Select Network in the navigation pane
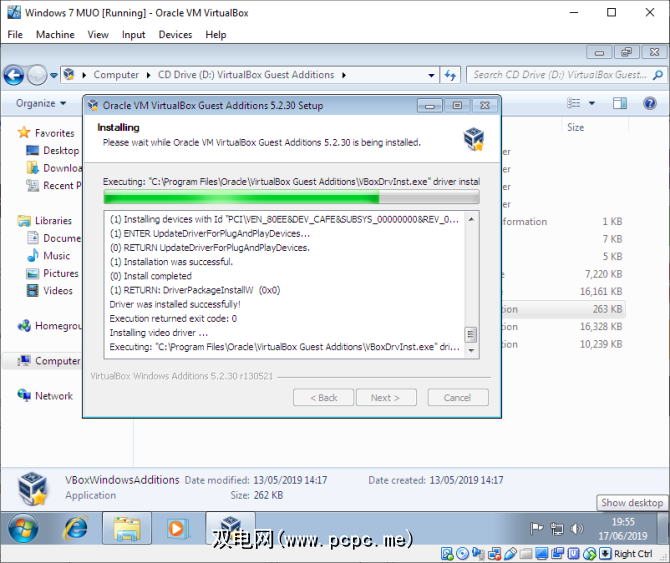This screenshot has height=563, width=670. (x=54, y=396)
